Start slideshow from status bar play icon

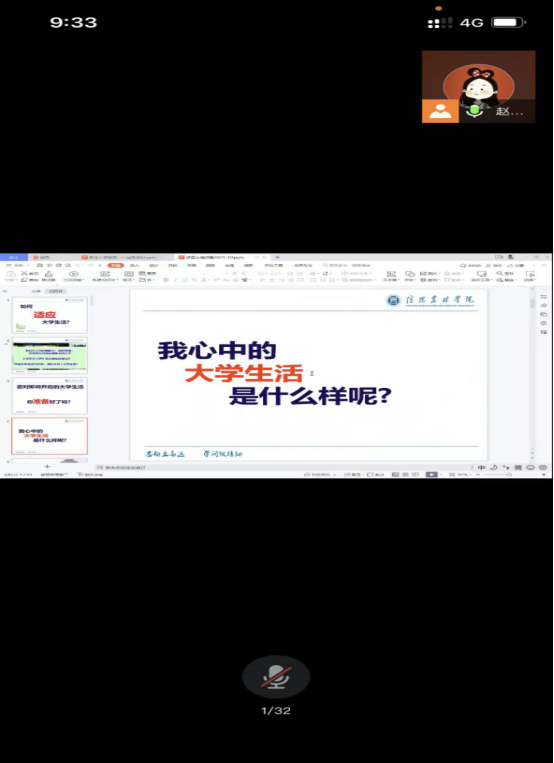pyautogui.click(x=431, y=474)
